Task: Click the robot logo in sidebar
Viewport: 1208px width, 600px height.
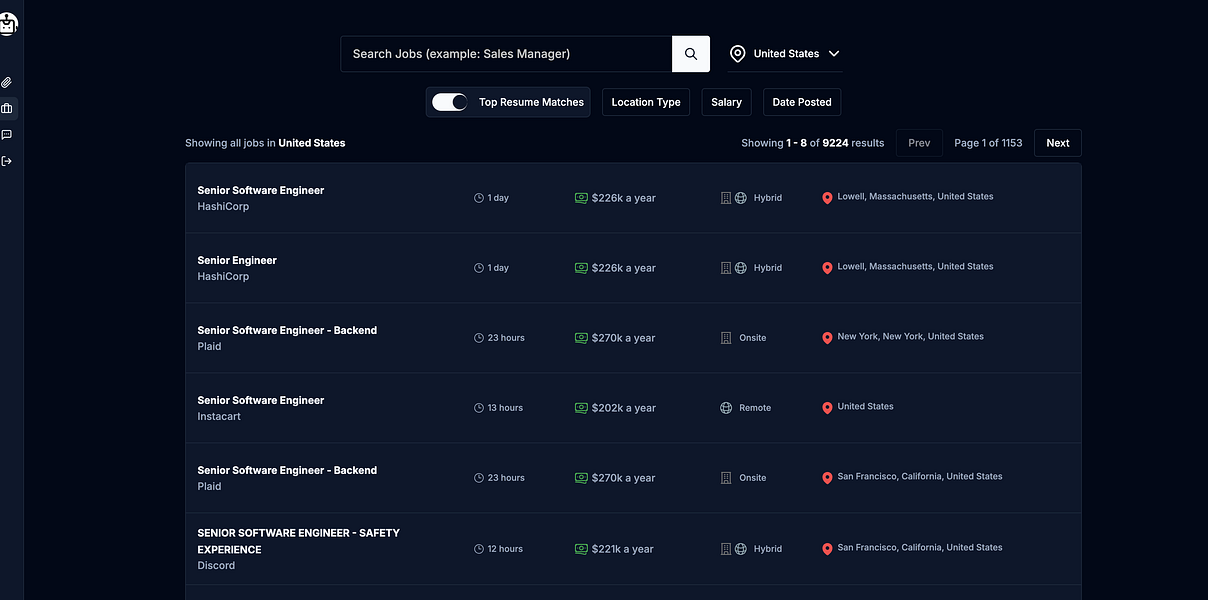Action: (8, 24)
